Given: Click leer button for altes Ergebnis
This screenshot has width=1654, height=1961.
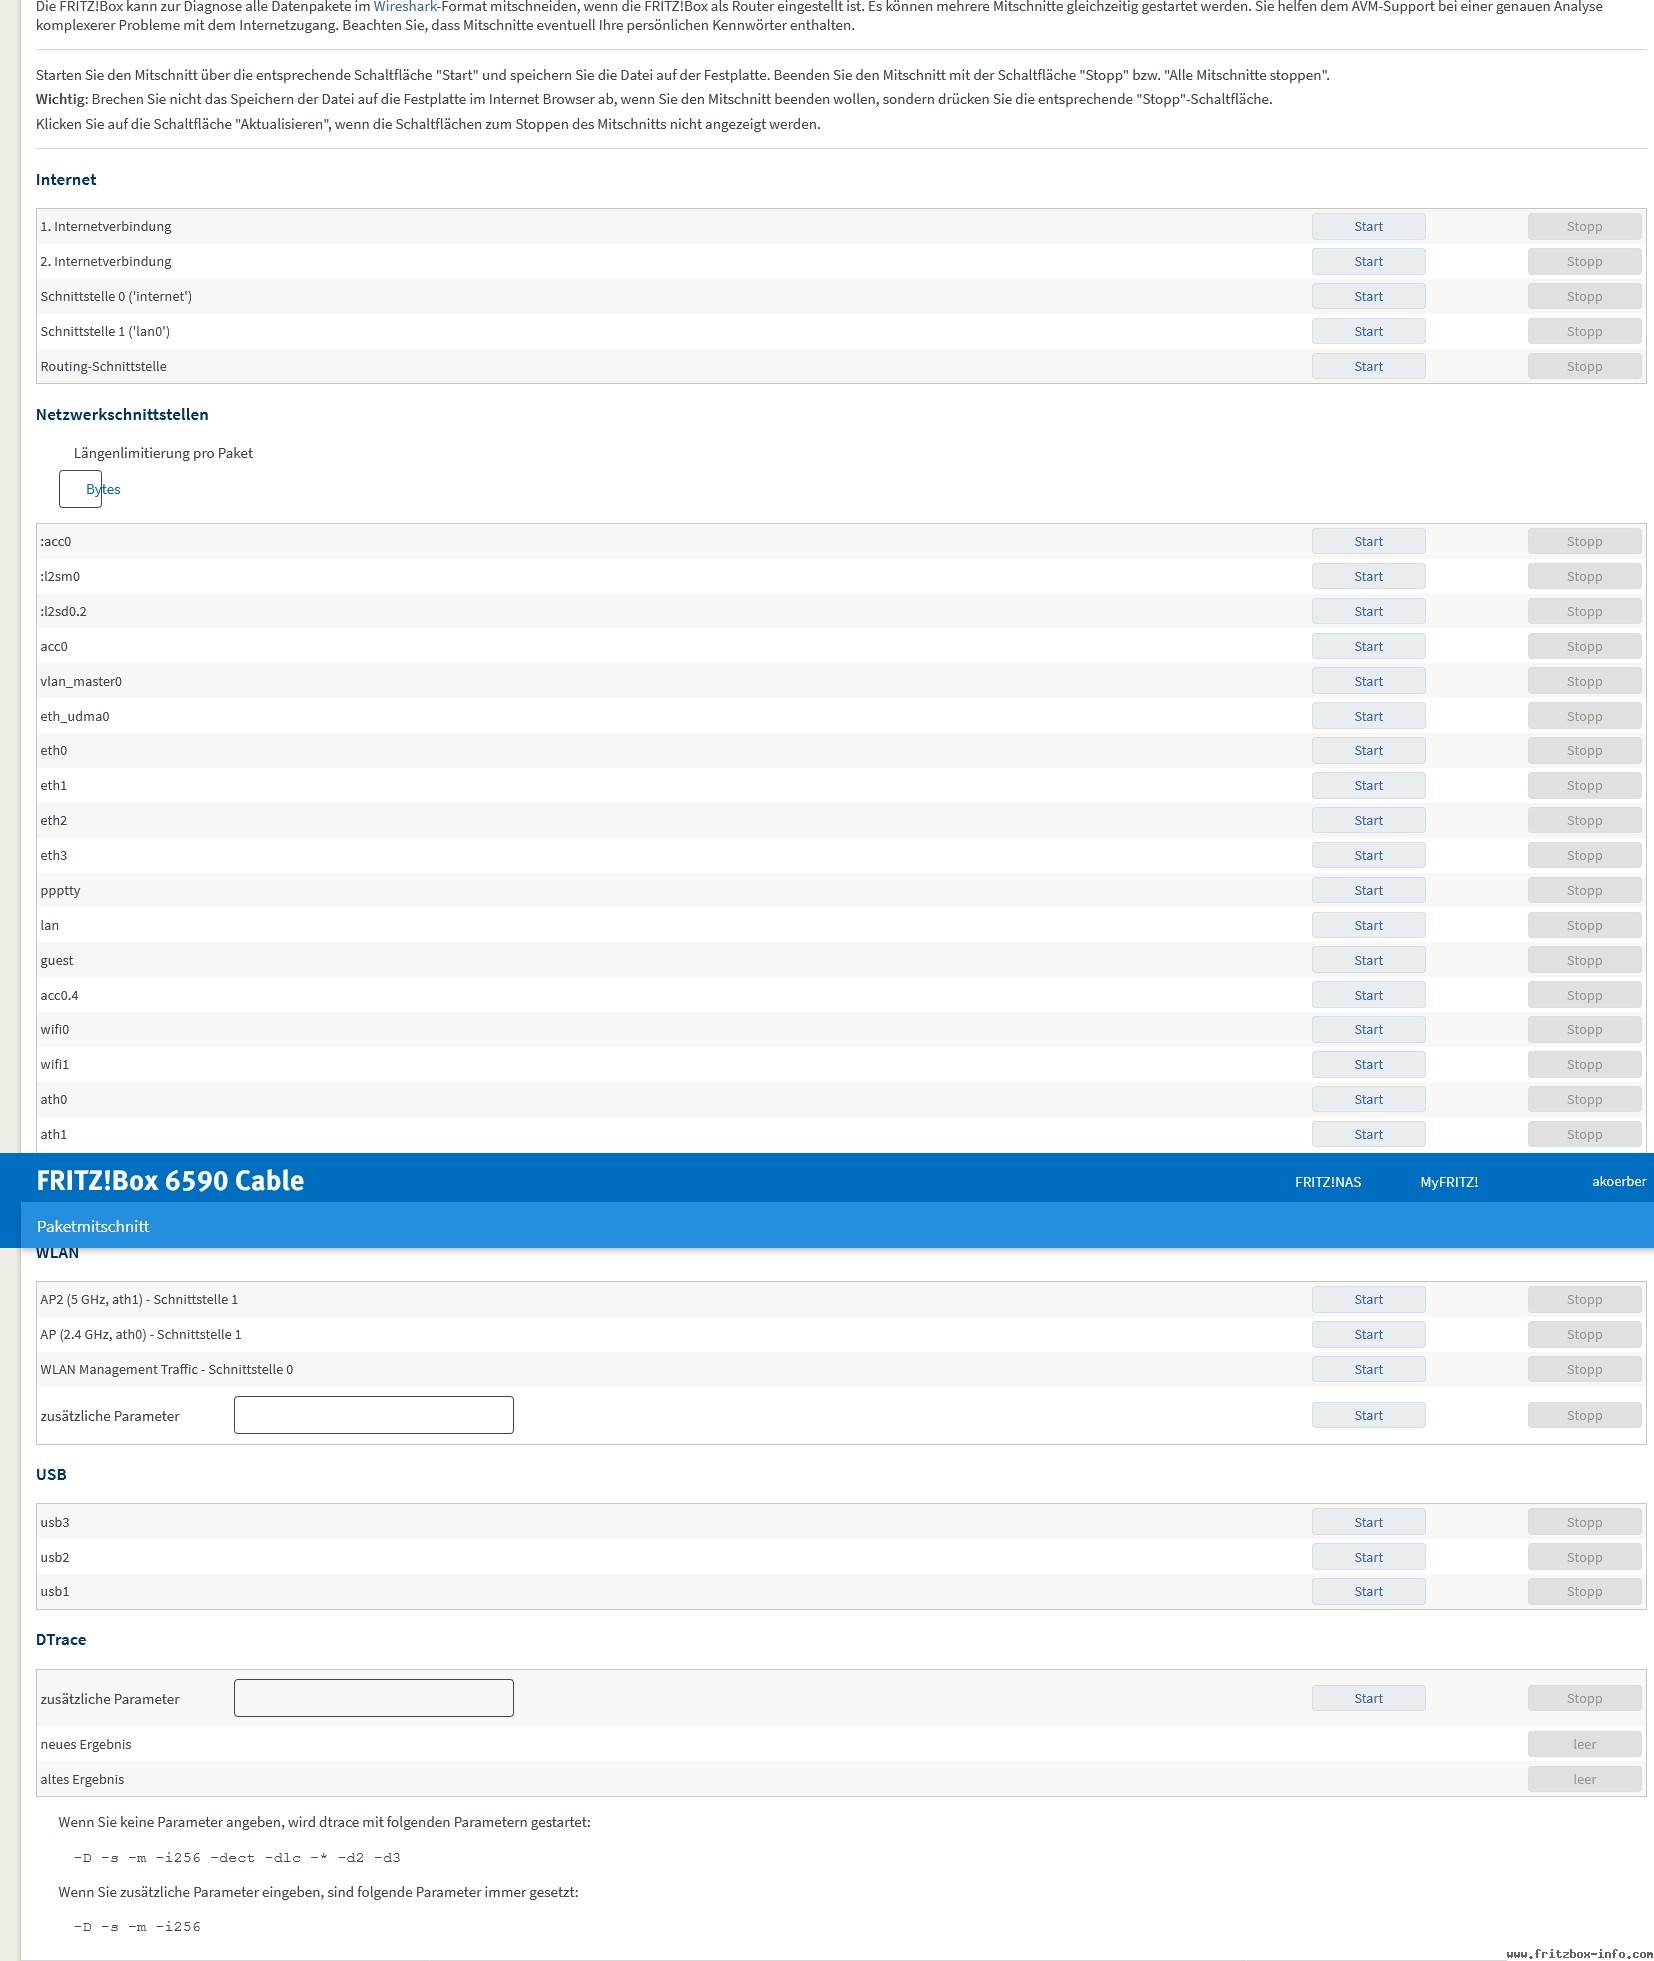Looking at the screenshot, I should tap(1584, 1780).
